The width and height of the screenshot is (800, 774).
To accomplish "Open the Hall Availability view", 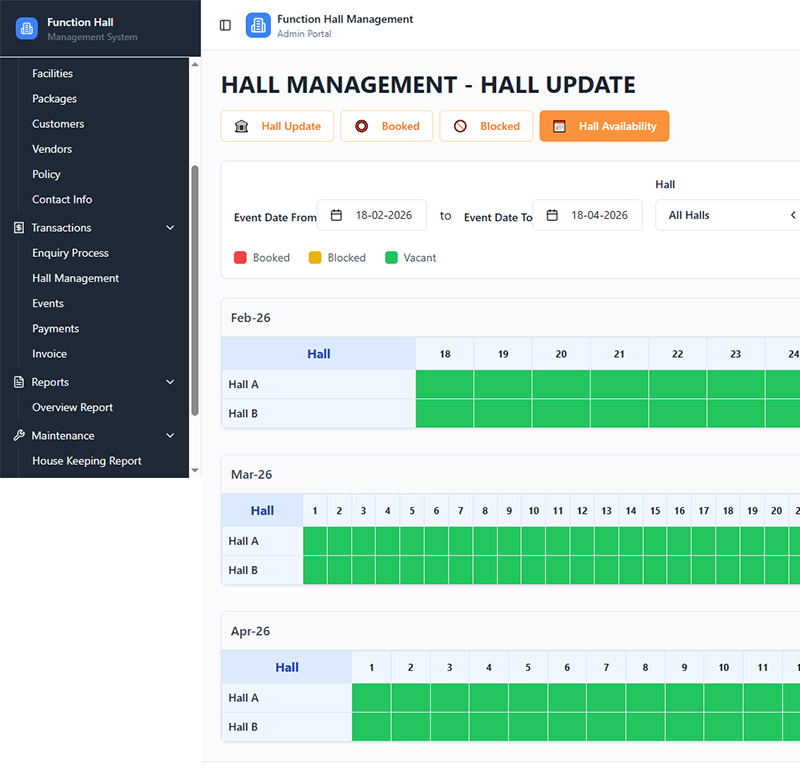I will [x=604, y=126].
